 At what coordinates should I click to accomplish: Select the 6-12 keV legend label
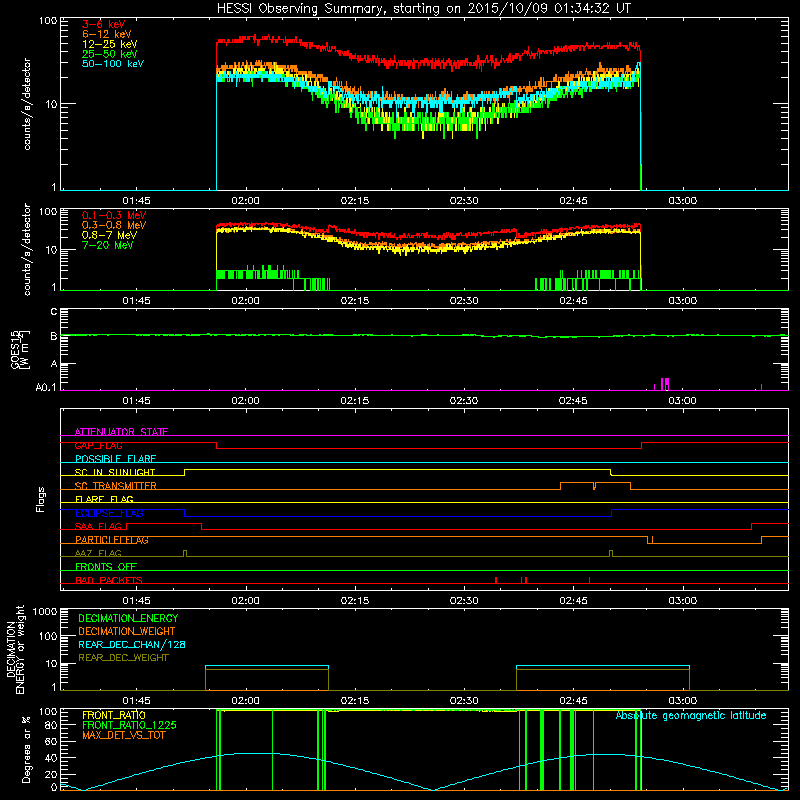click(x=107, y=34)
